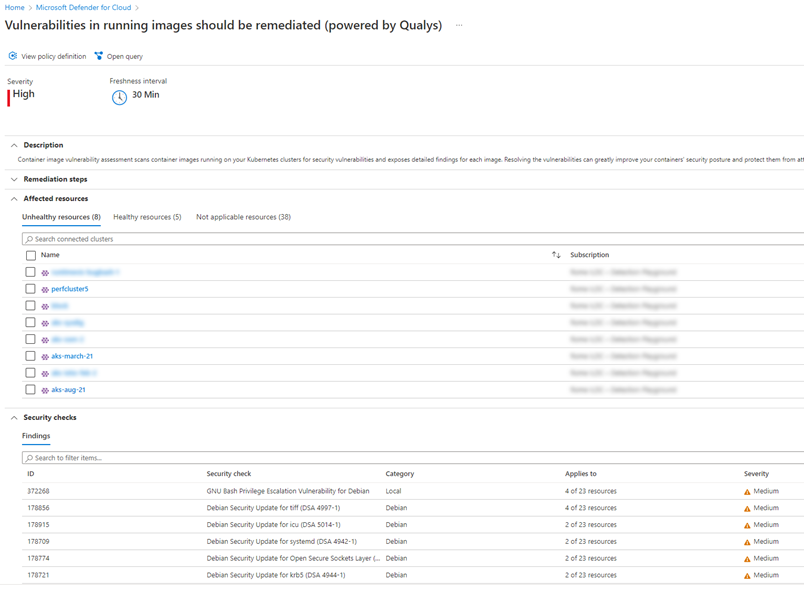The image size is (804, 591).
Task: Select GNU Bash Privilege Escalation Vulnerability row
Action: pyautogui.click(x=288, y=491)
